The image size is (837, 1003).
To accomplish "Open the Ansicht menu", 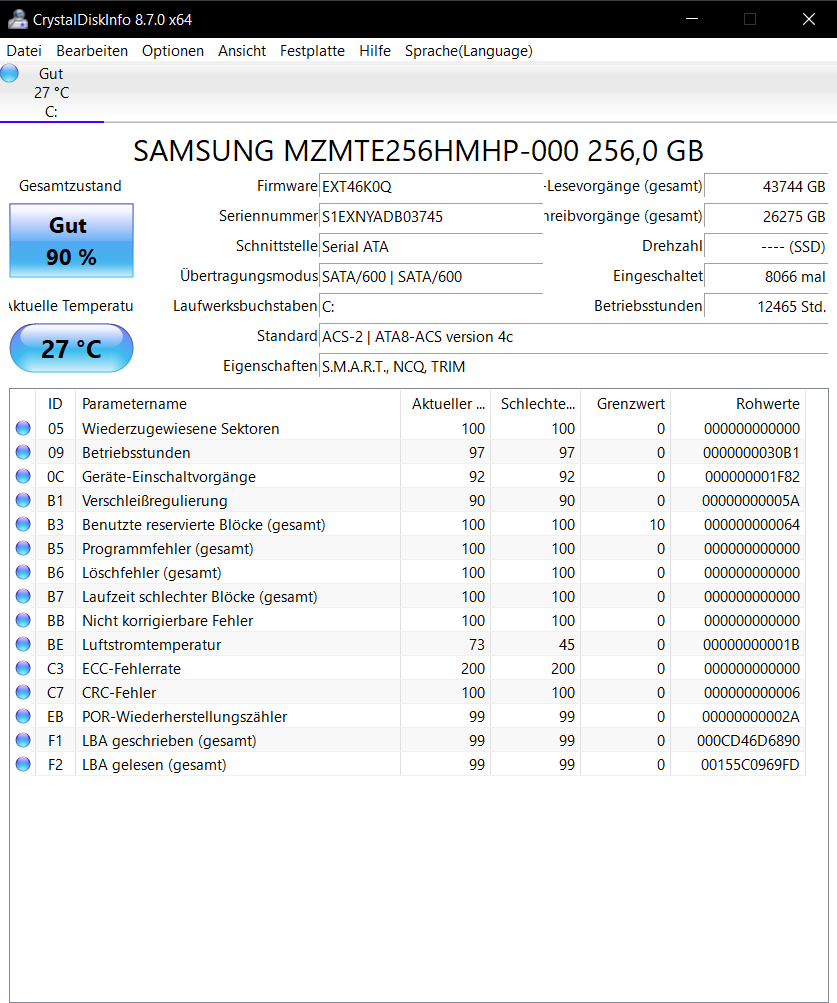I will [x=242, y=51].
